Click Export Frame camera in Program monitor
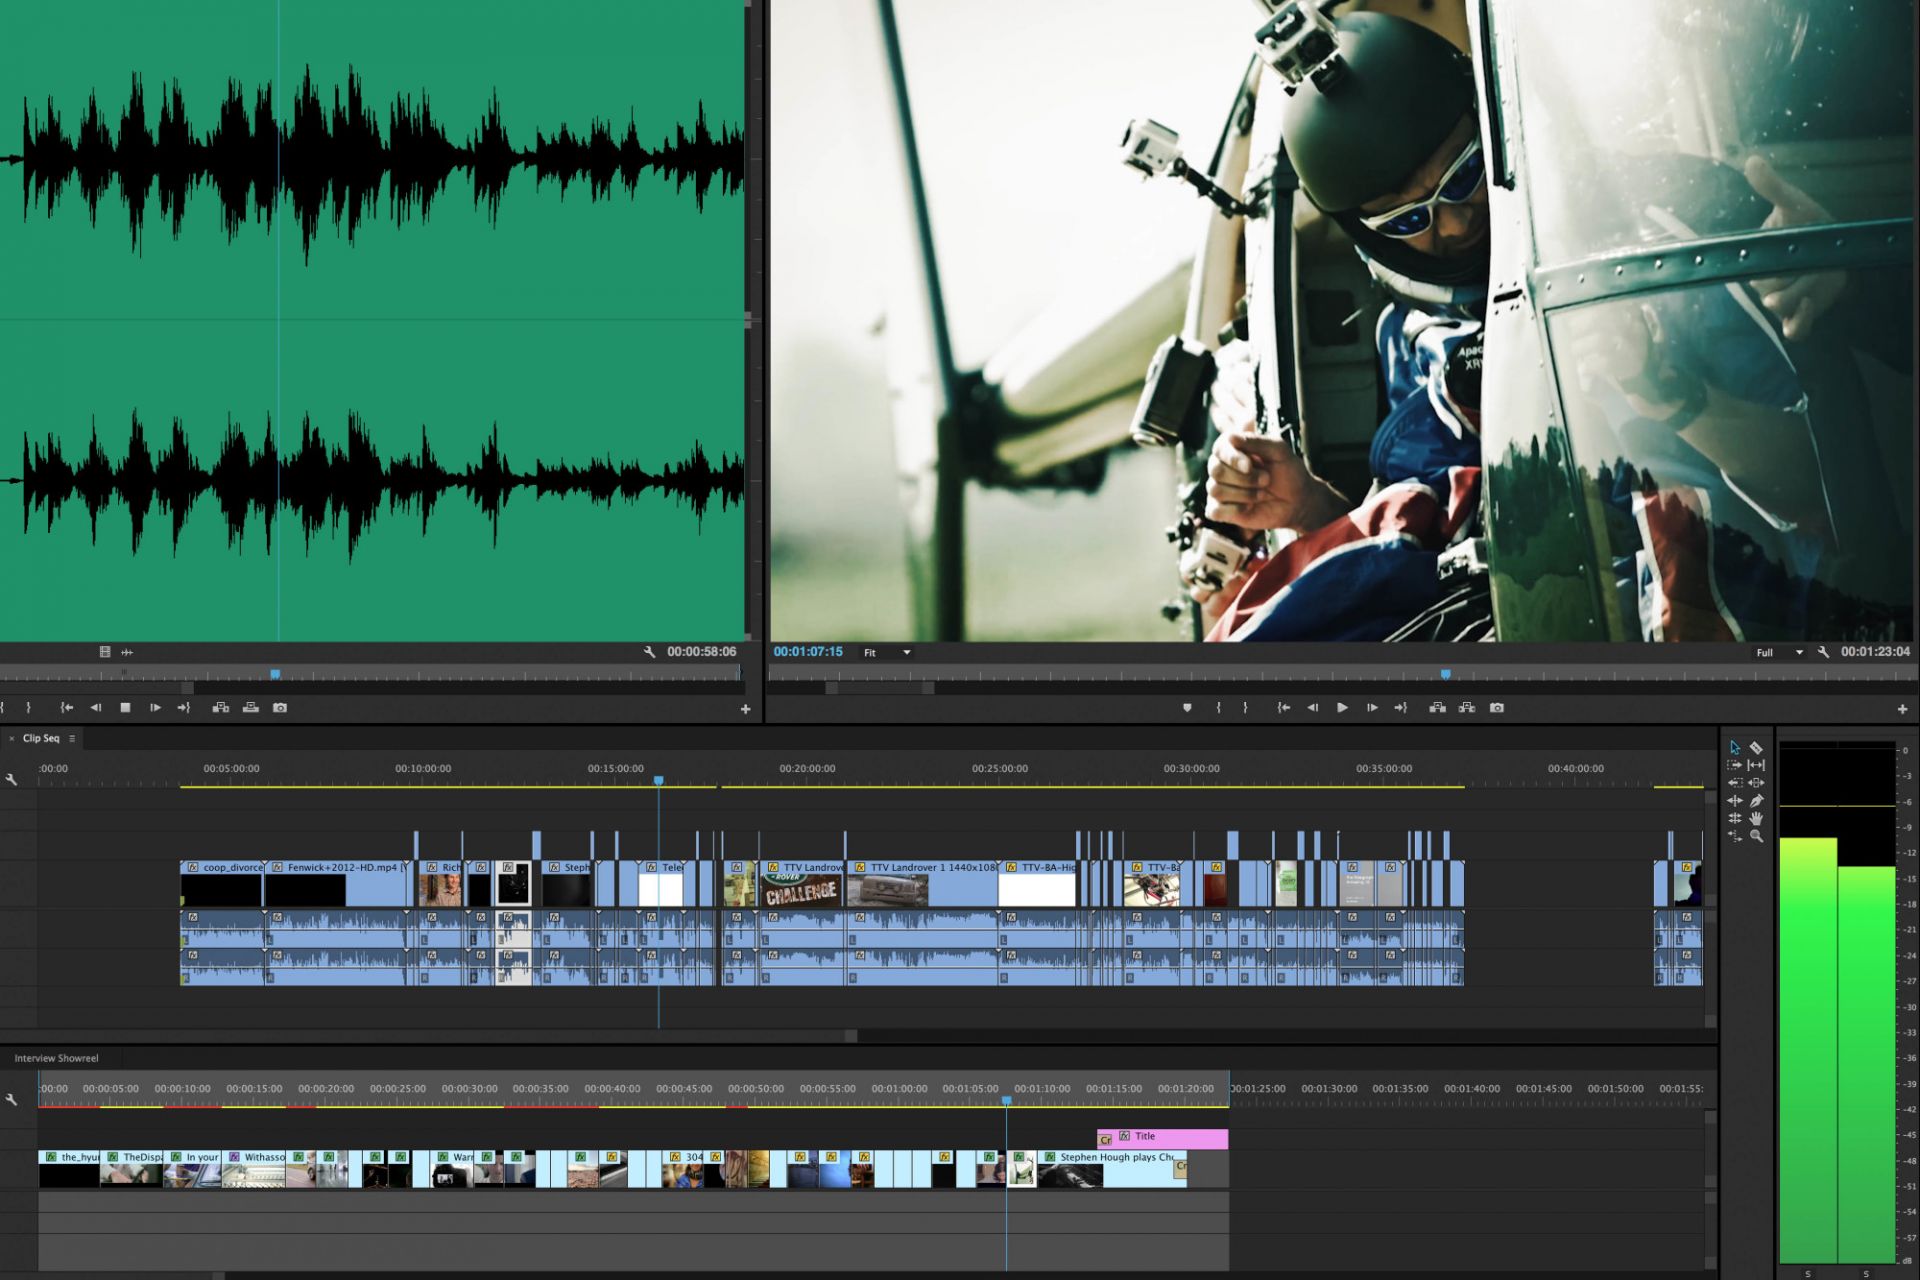Viewport: 1920px width, 1280px height. [x=1497, y=708]
